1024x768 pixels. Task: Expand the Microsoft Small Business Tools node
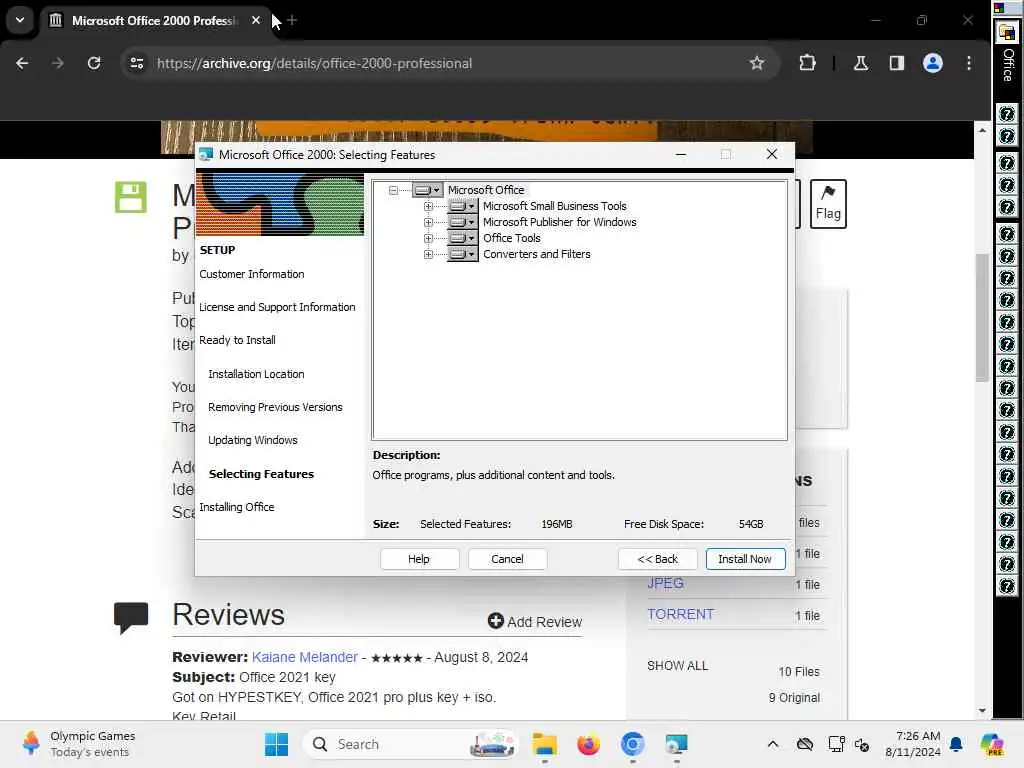(428, 206)
